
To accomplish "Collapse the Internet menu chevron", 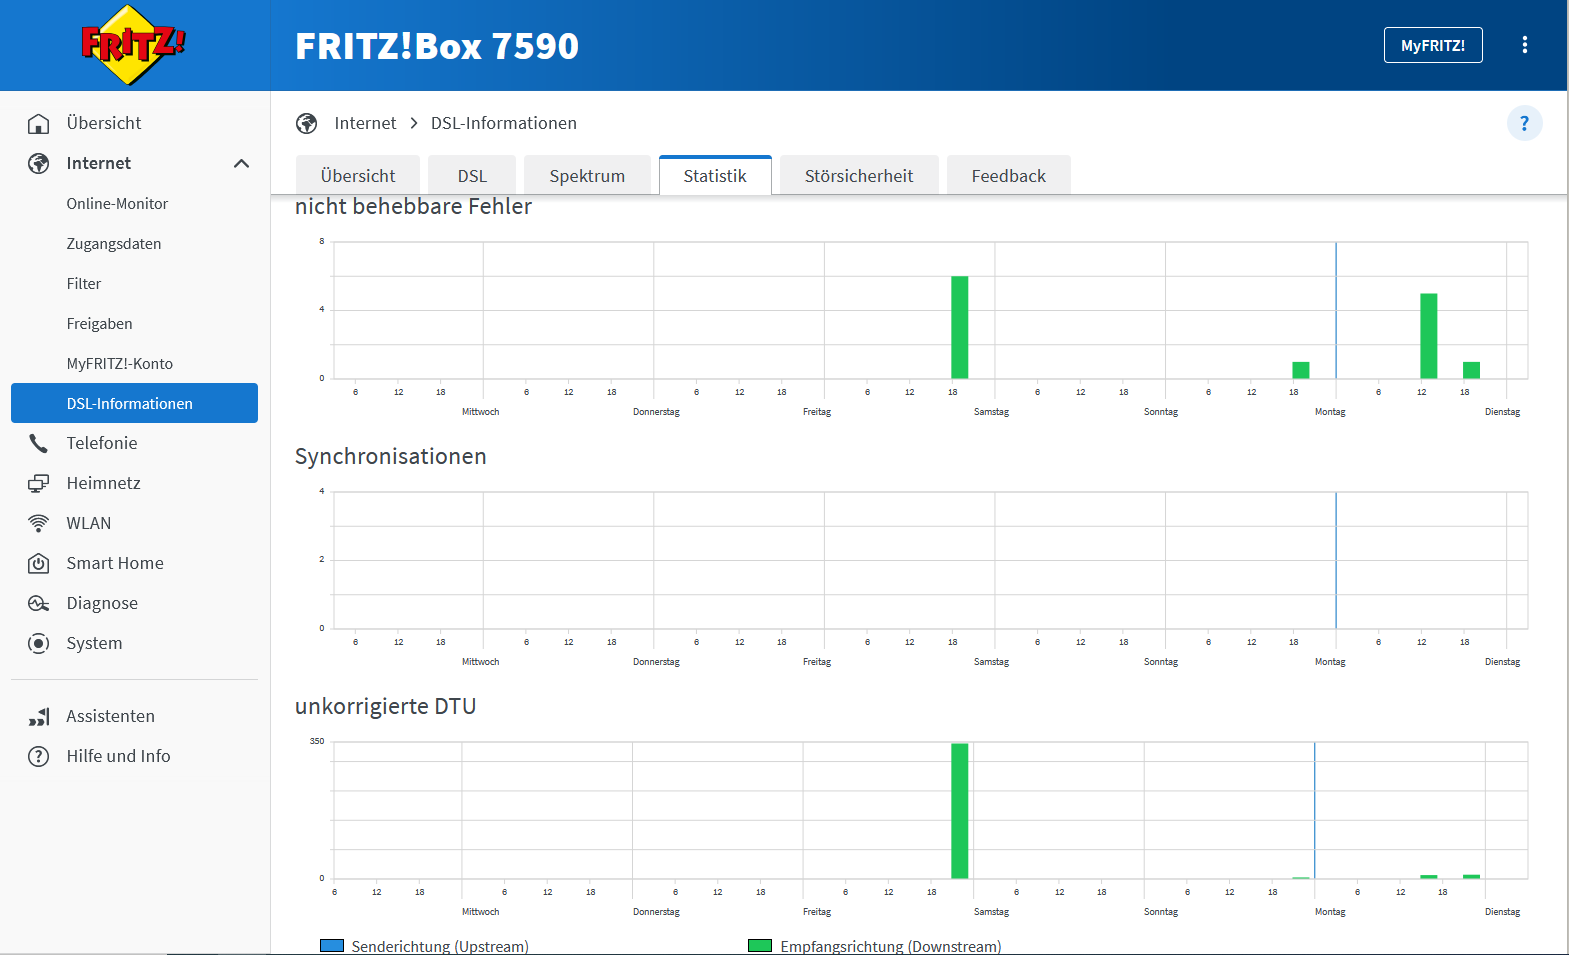I will [x=241, y=163].
